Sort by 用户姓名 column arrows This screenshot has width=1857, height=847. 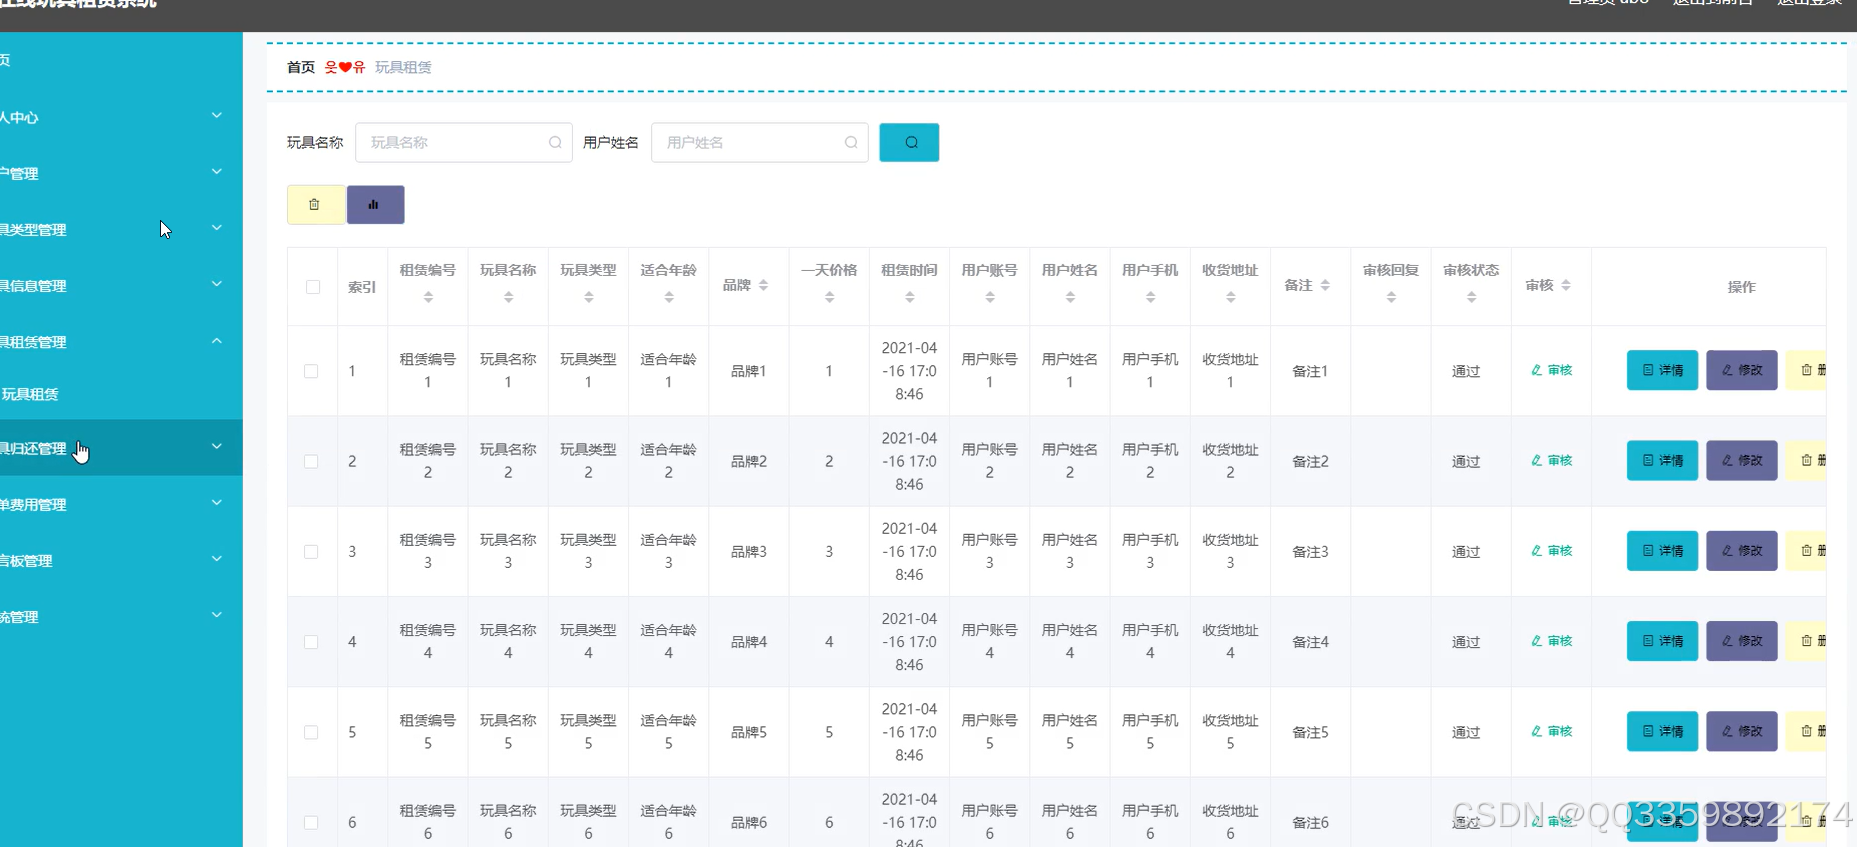[x=1070, y=297]
